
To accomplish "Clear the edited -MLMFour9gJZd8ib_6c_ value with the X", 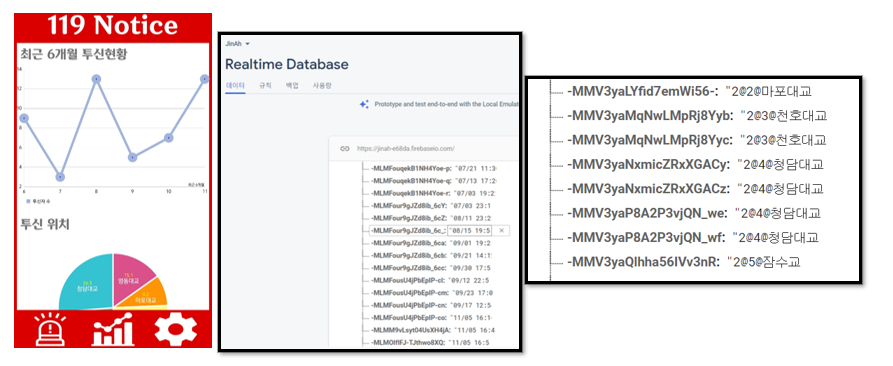I will 501,231.
